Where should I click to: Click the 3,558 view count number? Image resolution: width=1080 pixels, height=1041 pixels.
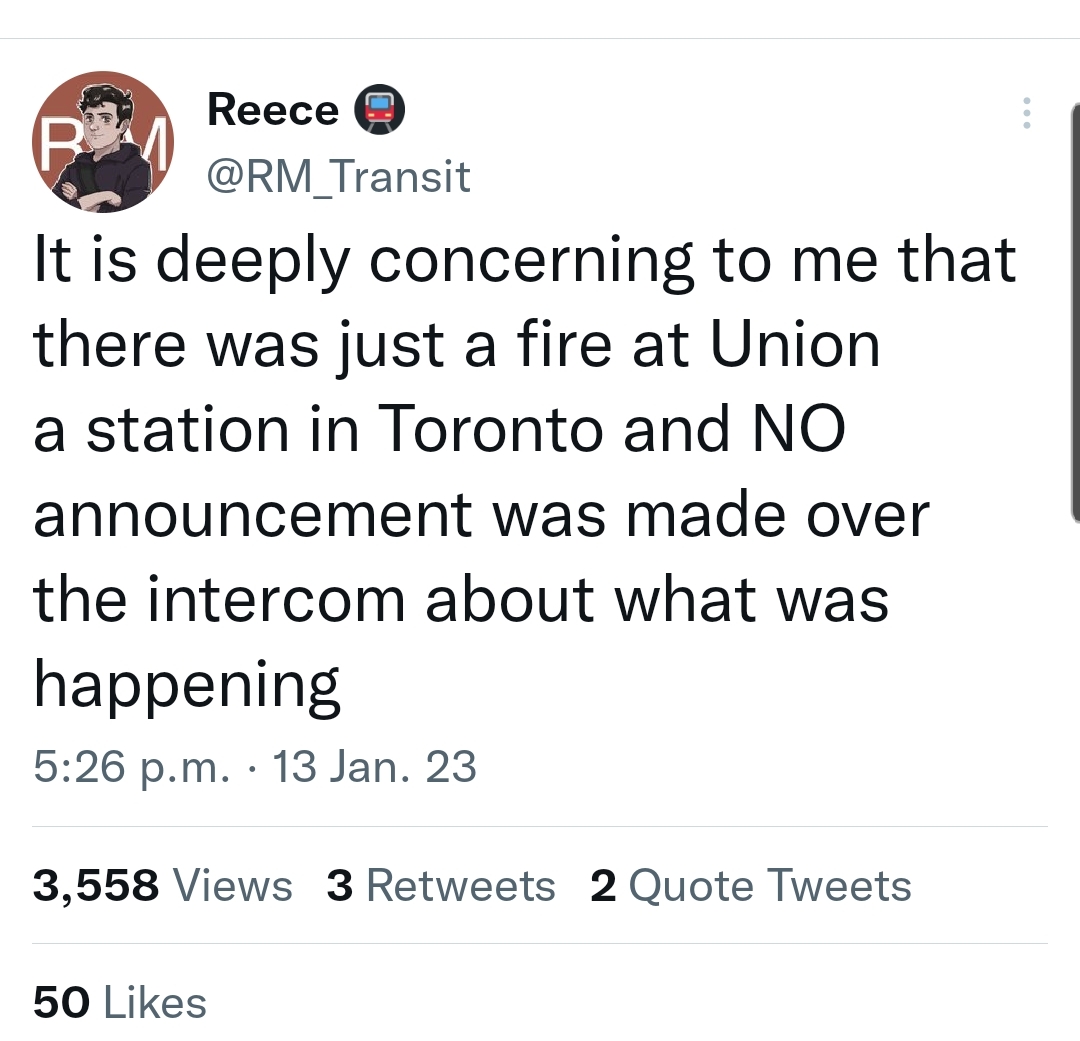[x=96, y=886]
